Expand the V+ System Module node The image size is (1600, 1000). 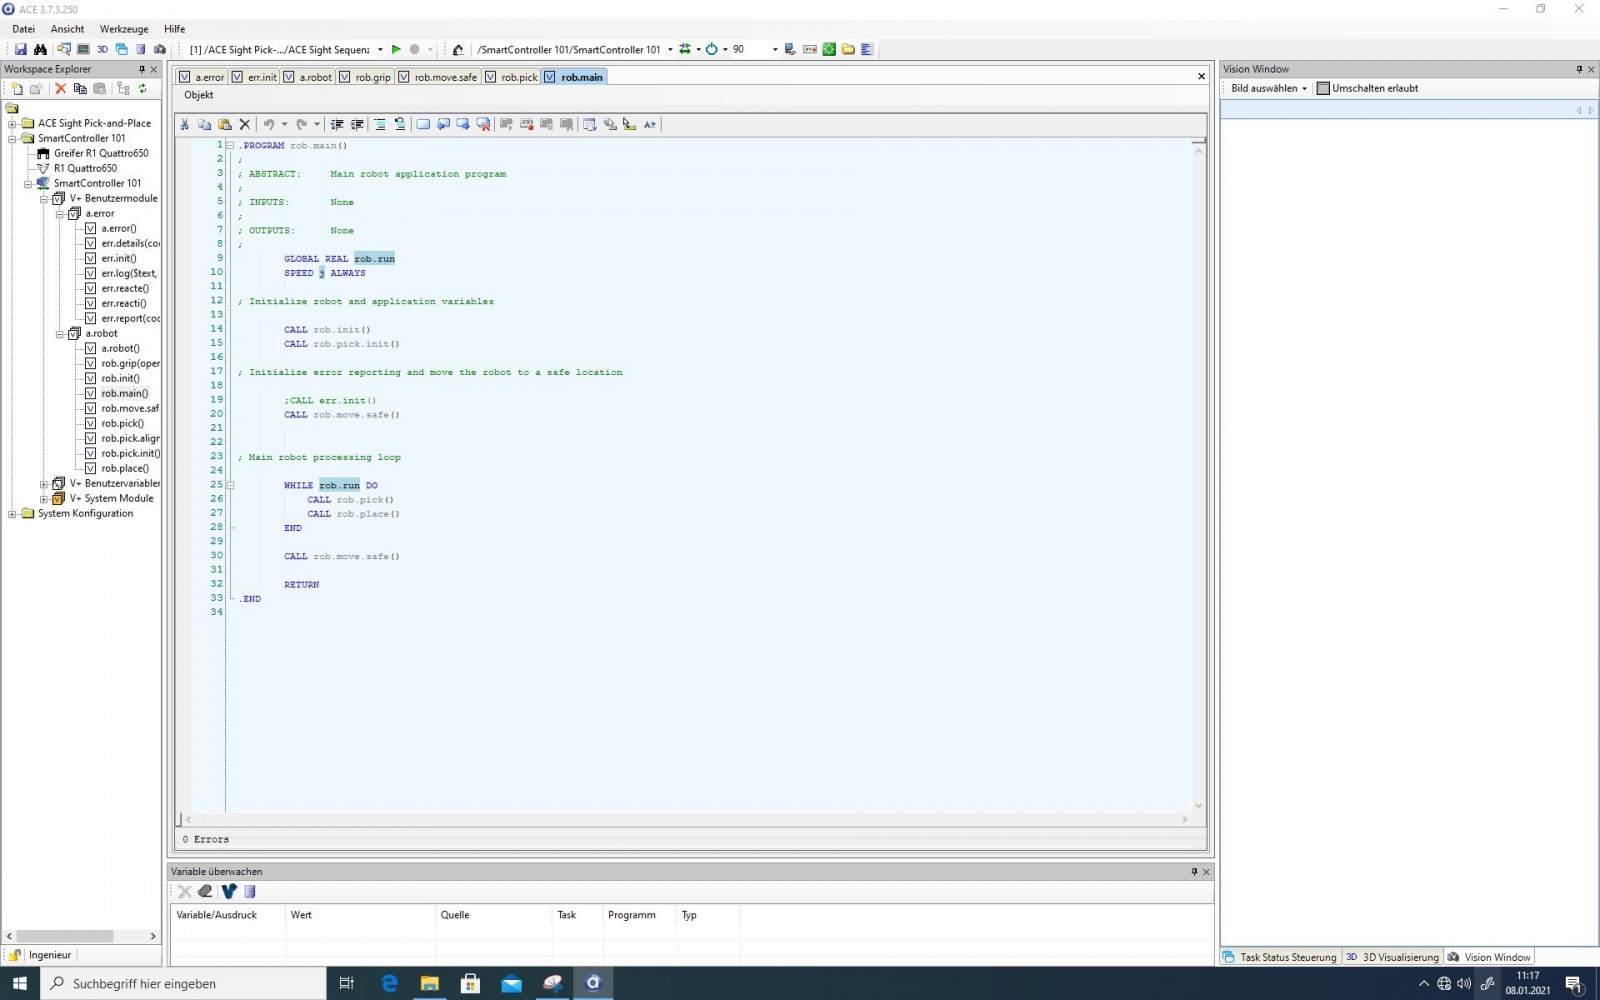pos(44,499)
